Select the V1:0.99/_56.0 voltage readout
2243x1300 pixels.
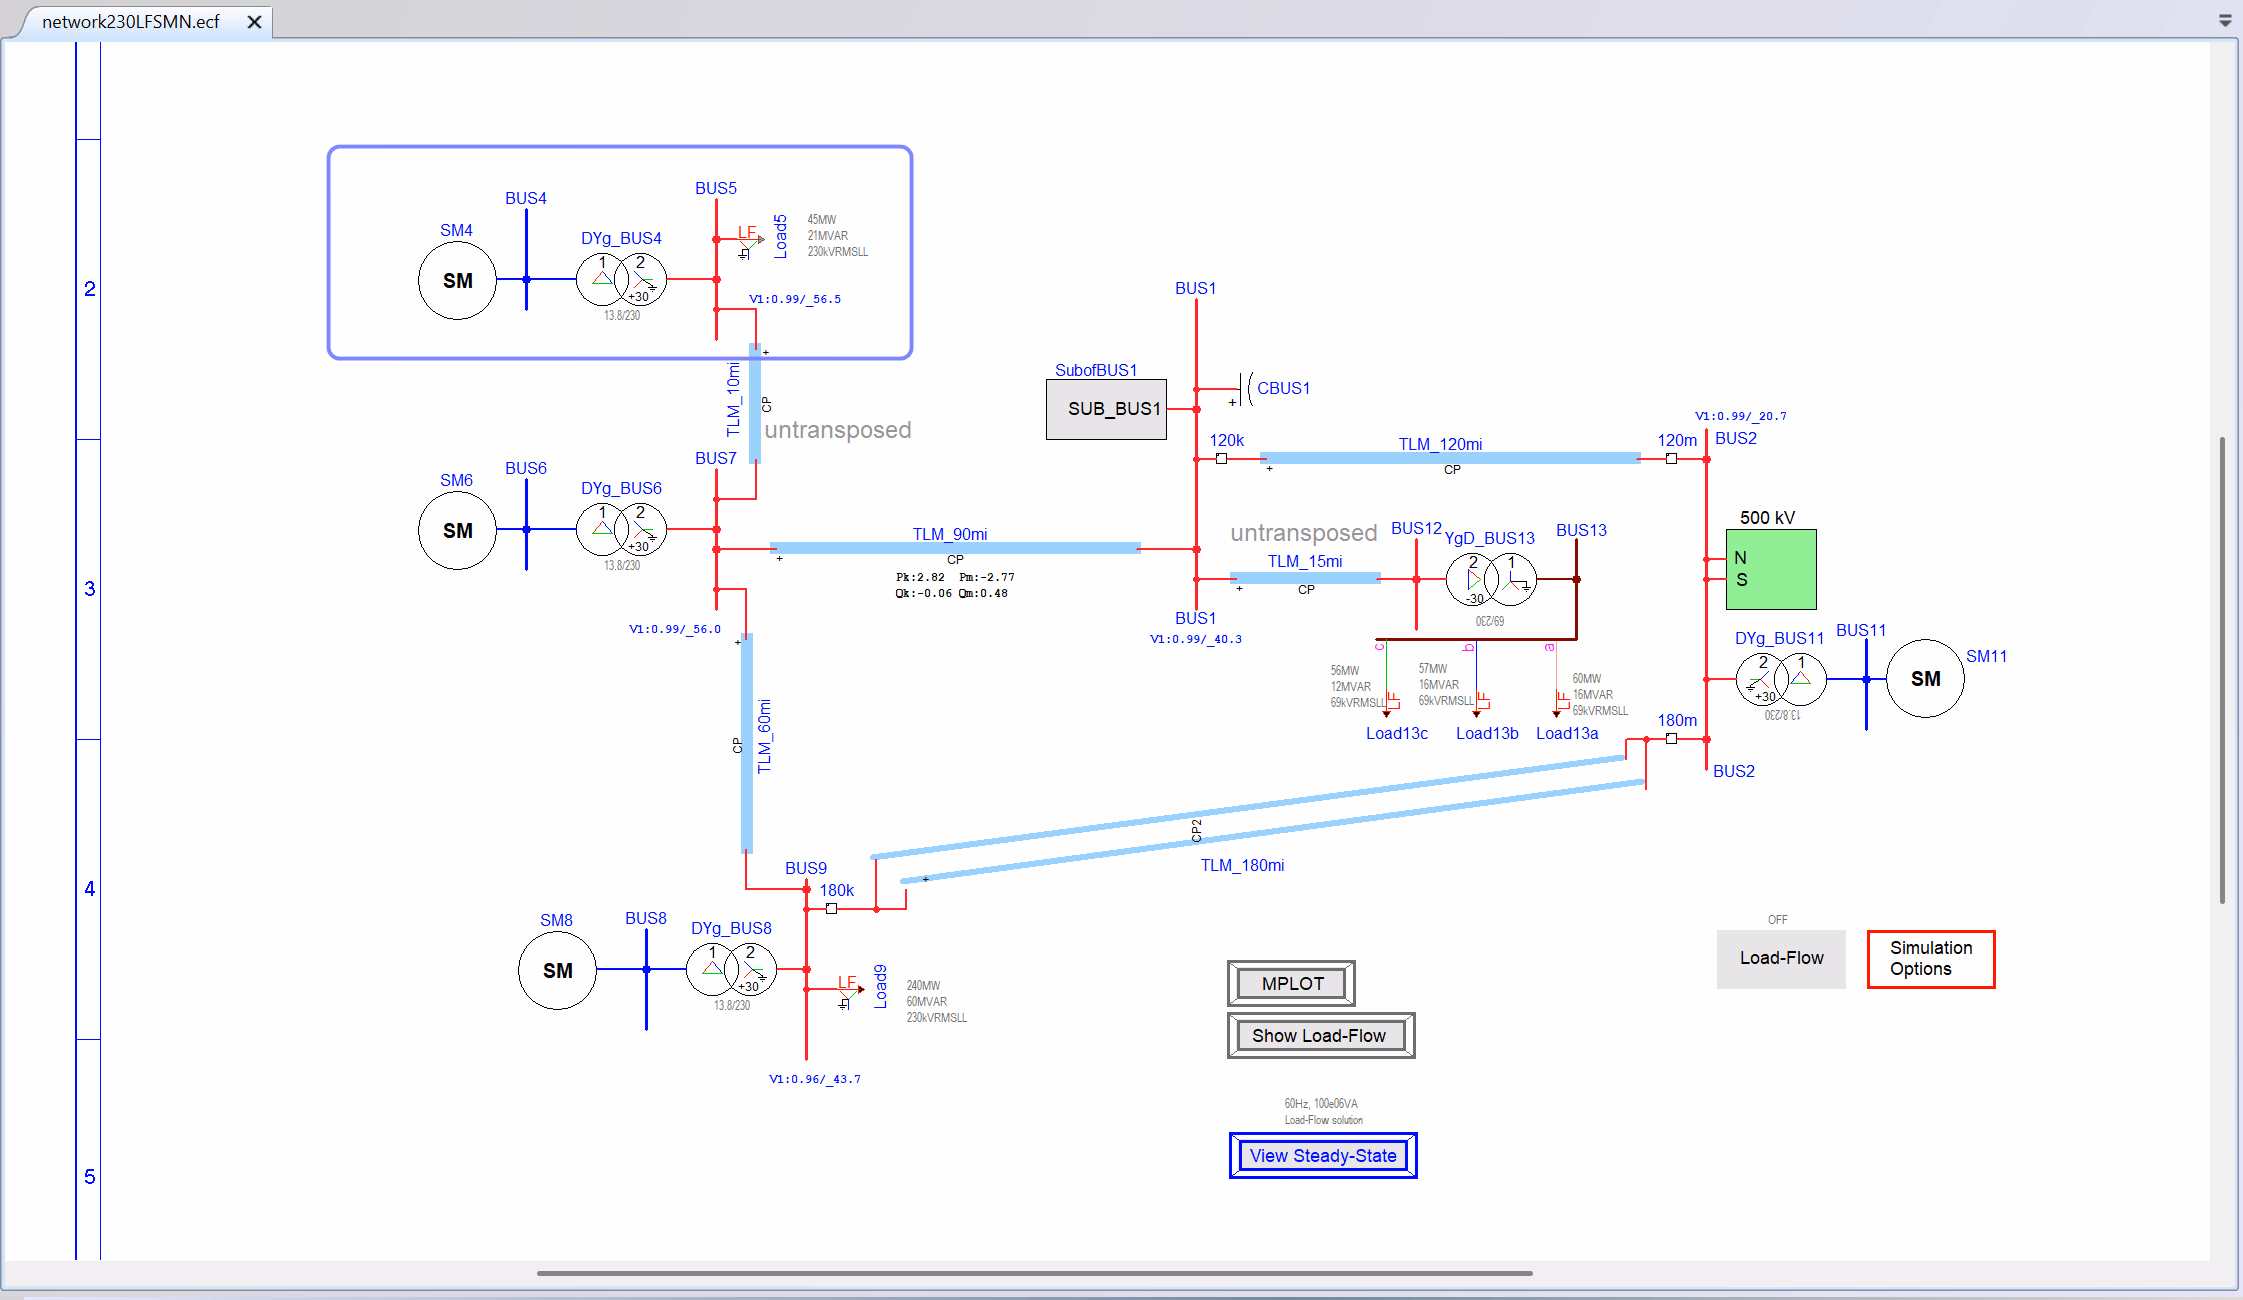pos(674,629)
